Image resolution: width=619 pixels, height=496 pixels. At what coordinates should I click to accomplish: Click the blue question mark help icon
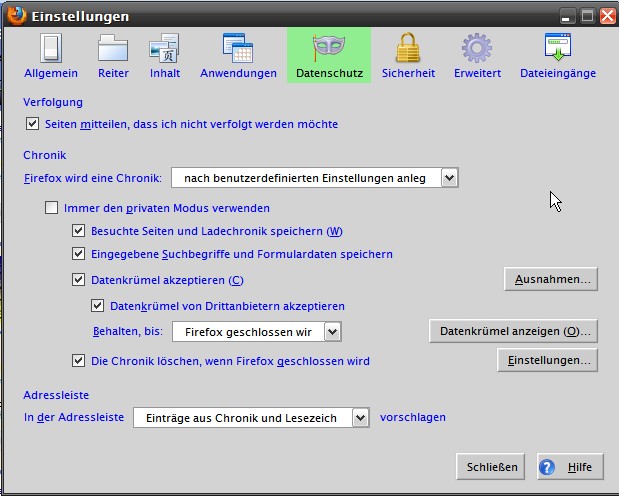[547, 467]
